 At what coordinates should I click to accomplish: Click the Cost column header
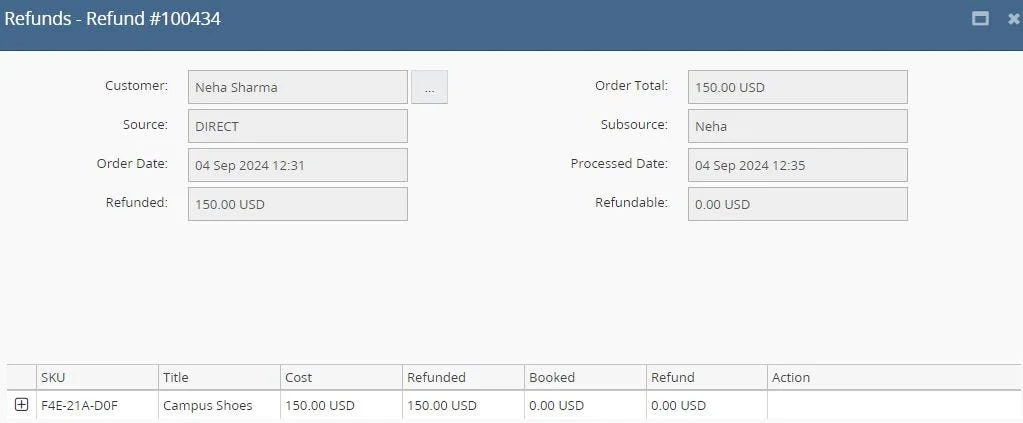(x=340, y=377)
